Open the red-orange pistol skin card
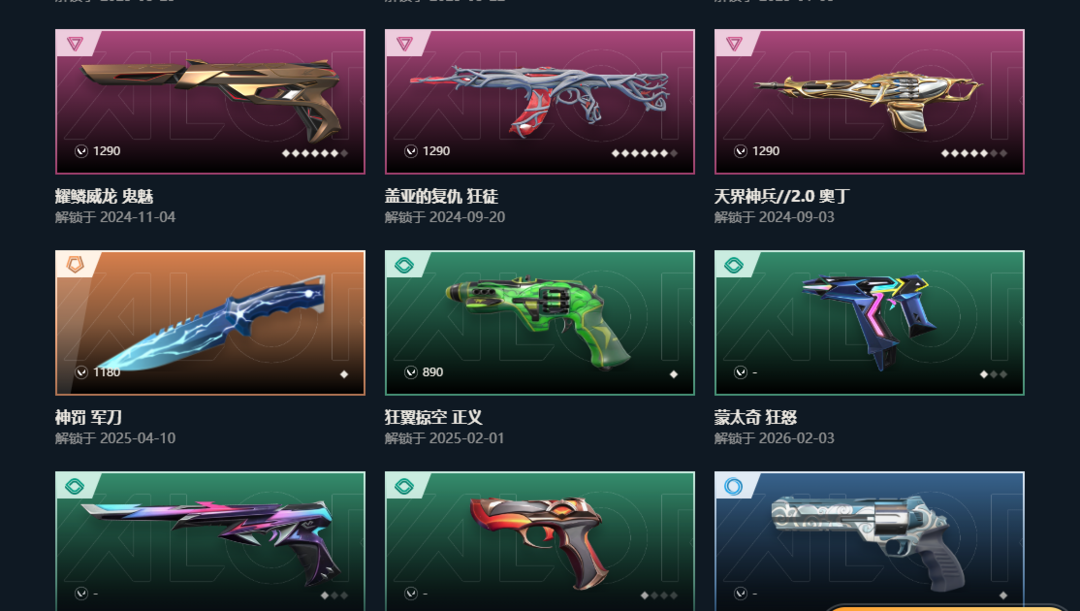Screen dimensions: 1080x611 pyautogui.click(x=540, y=541)
